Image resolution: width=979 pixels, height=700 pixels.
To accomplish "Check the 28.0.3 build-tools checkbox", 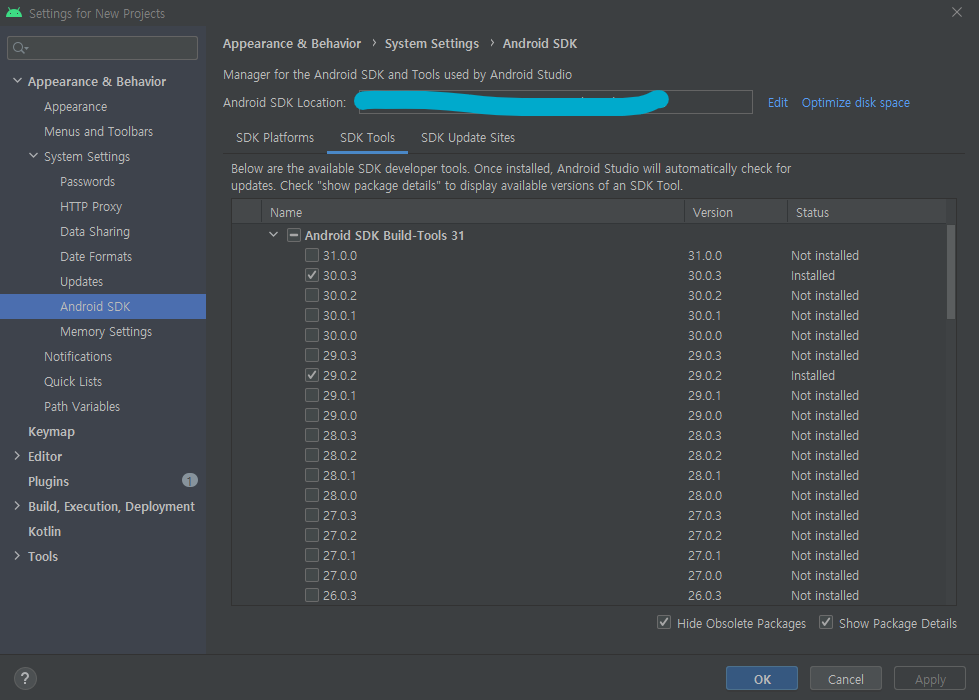I will 312,435.
